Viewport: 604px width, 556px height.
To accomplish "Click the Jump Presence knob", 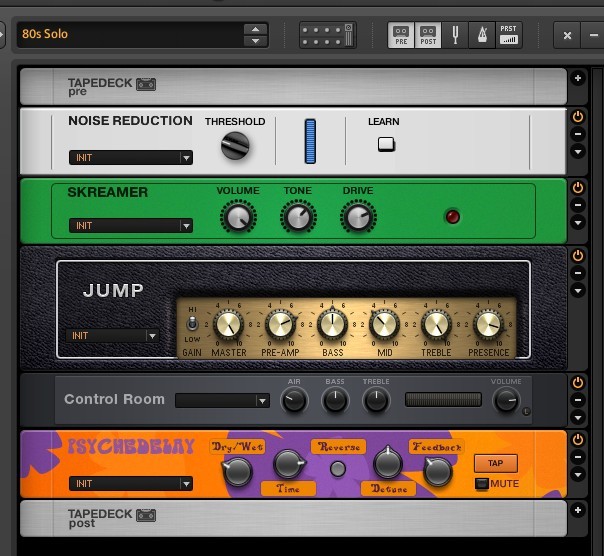I will [488, 324].
